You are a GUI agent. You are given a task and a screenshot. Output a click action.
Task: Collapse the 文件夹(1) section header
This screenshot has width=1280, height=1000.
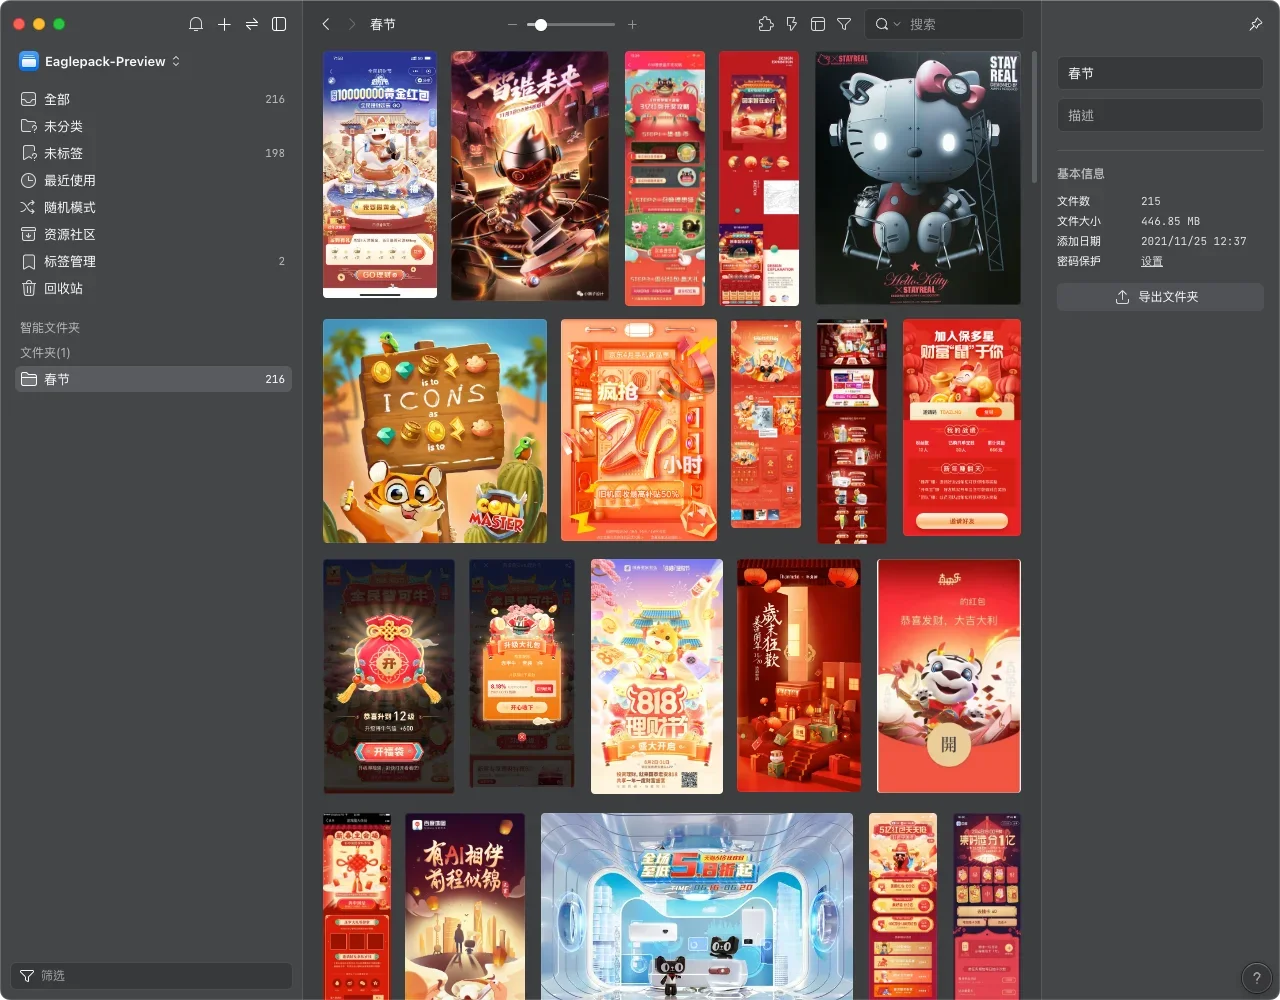45,353
